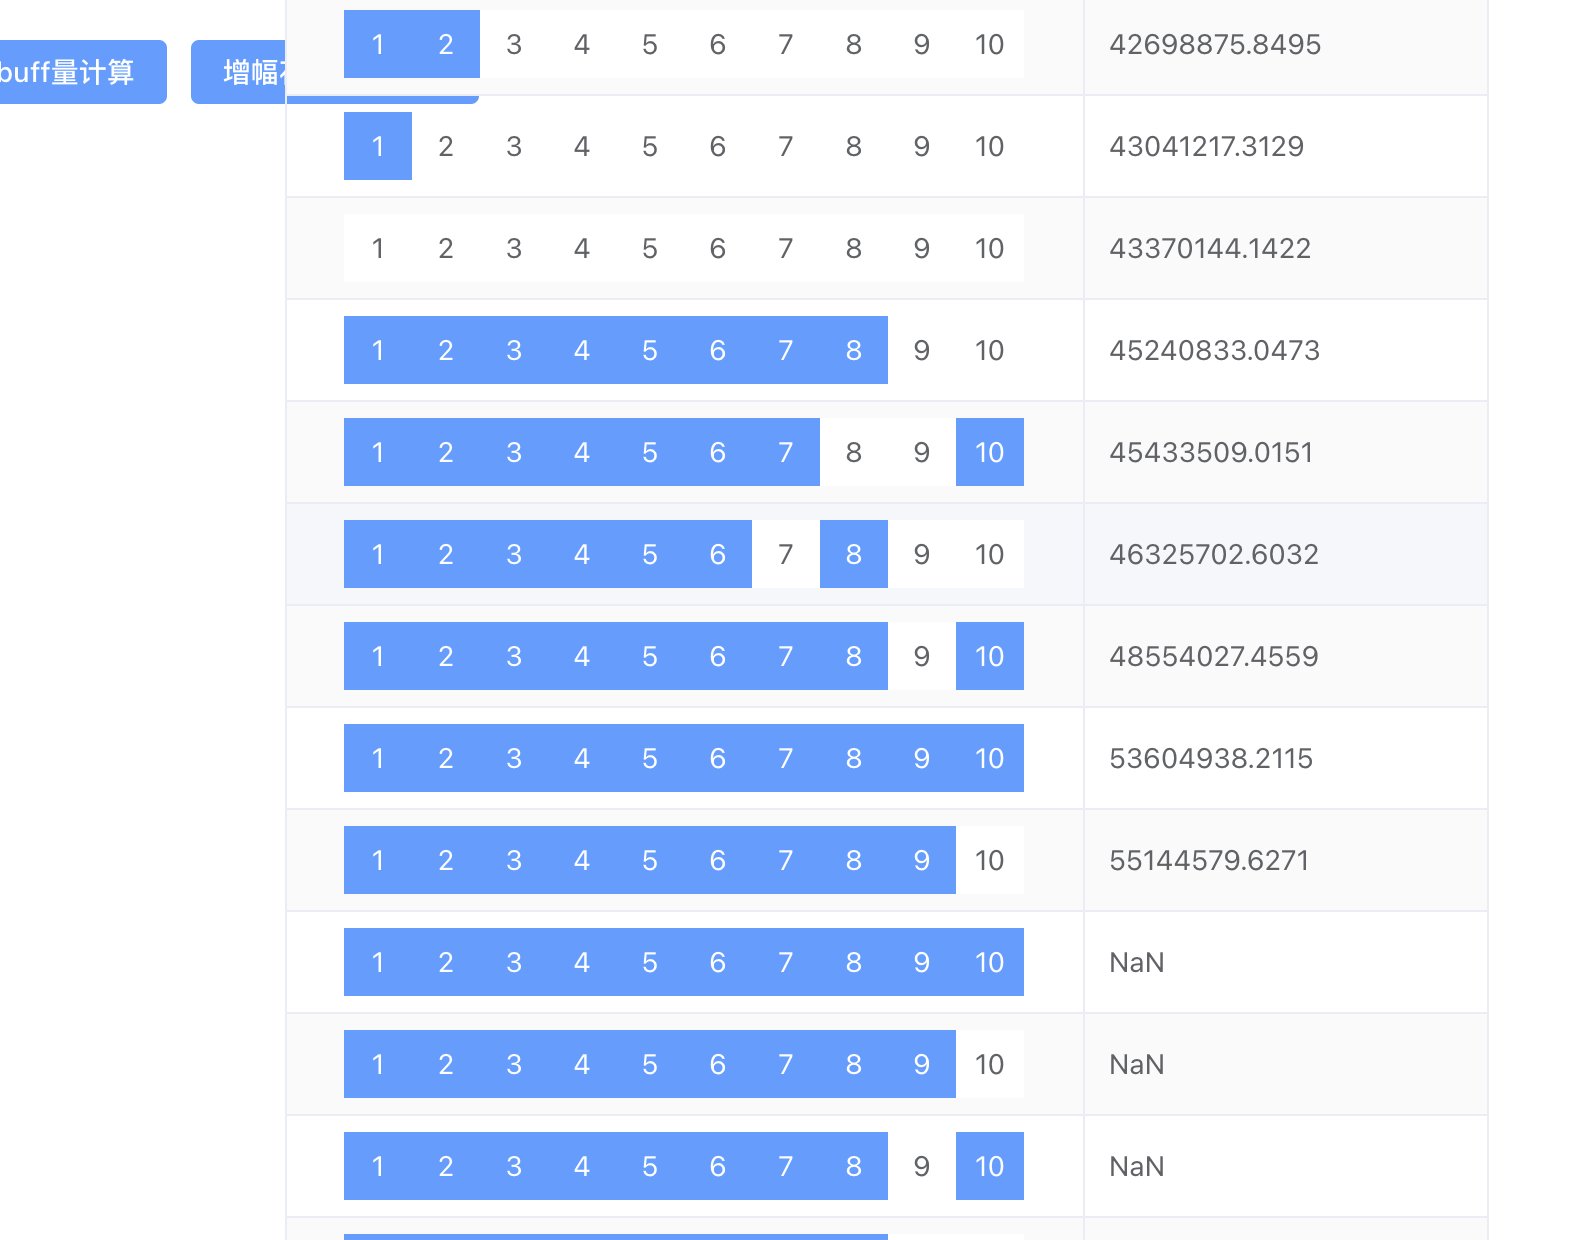Deselect number 8 in the 46325702.6032 row
Viewport: 1594px width, 1240px height.
[854, 554]
